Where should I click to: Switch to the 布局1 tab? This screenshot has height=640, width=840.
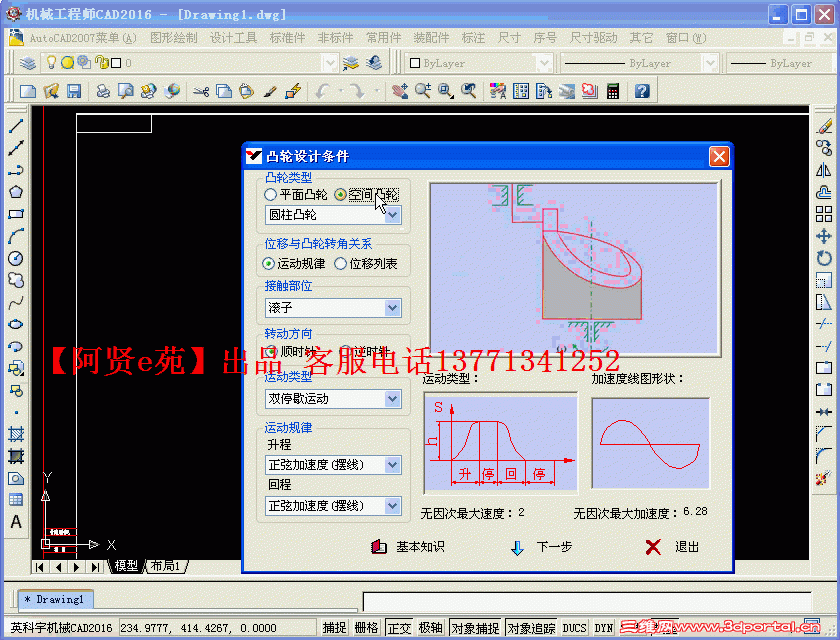click(x=165, y=566)
